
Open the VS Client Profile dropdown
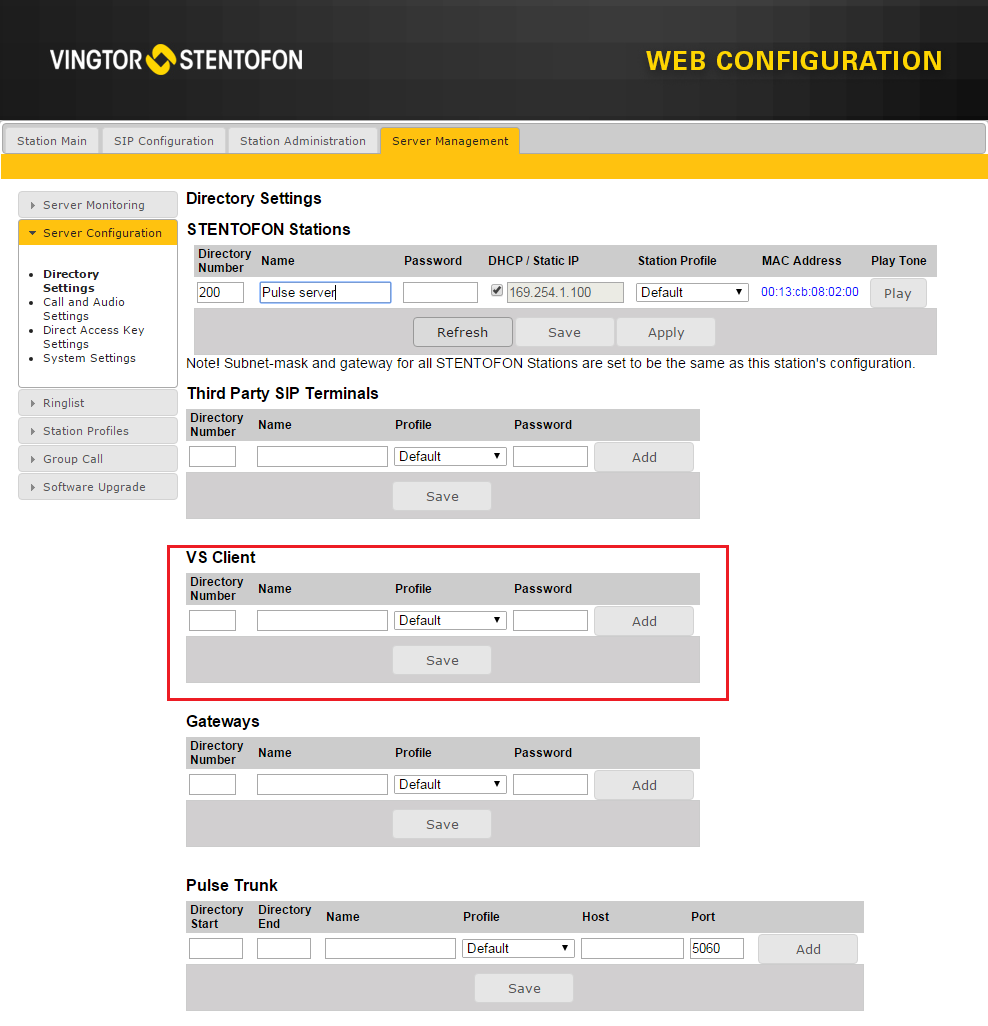(x=450, y=620)
